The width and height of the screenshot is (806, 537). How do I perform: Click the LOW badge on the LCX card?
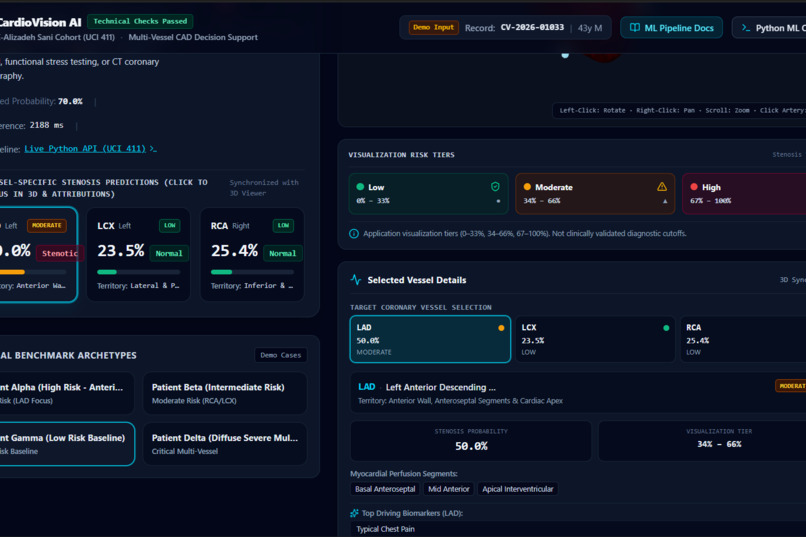coord(170,225)
